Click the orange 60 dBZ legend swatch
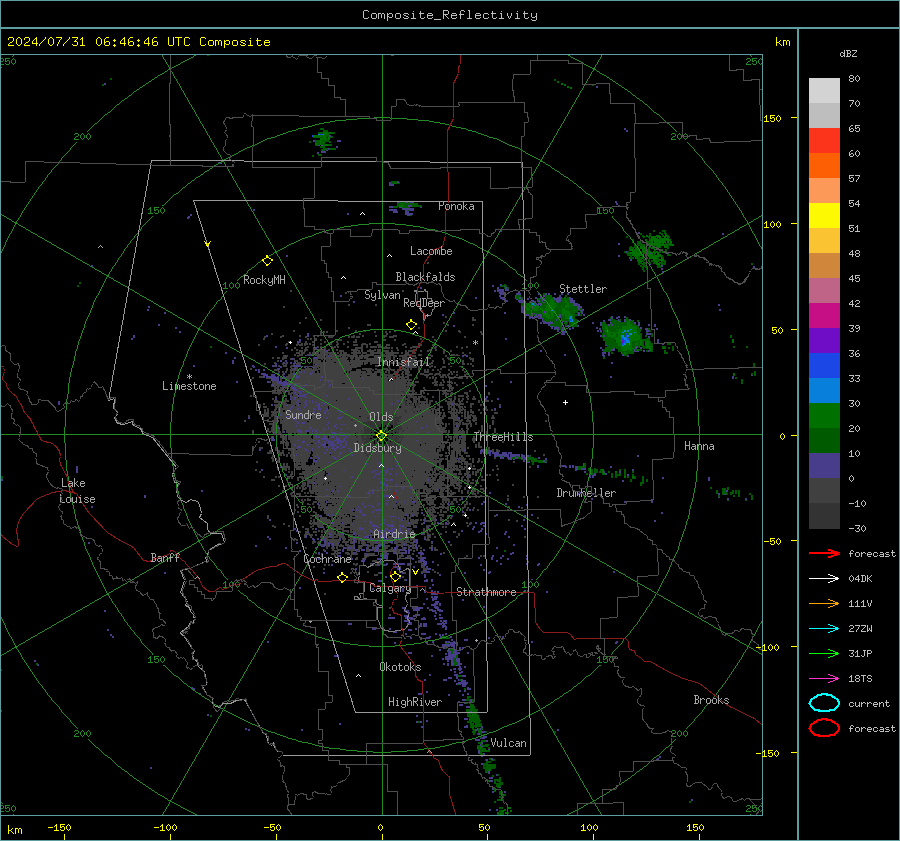The image size is (900, 841). [x=824, y=165]
